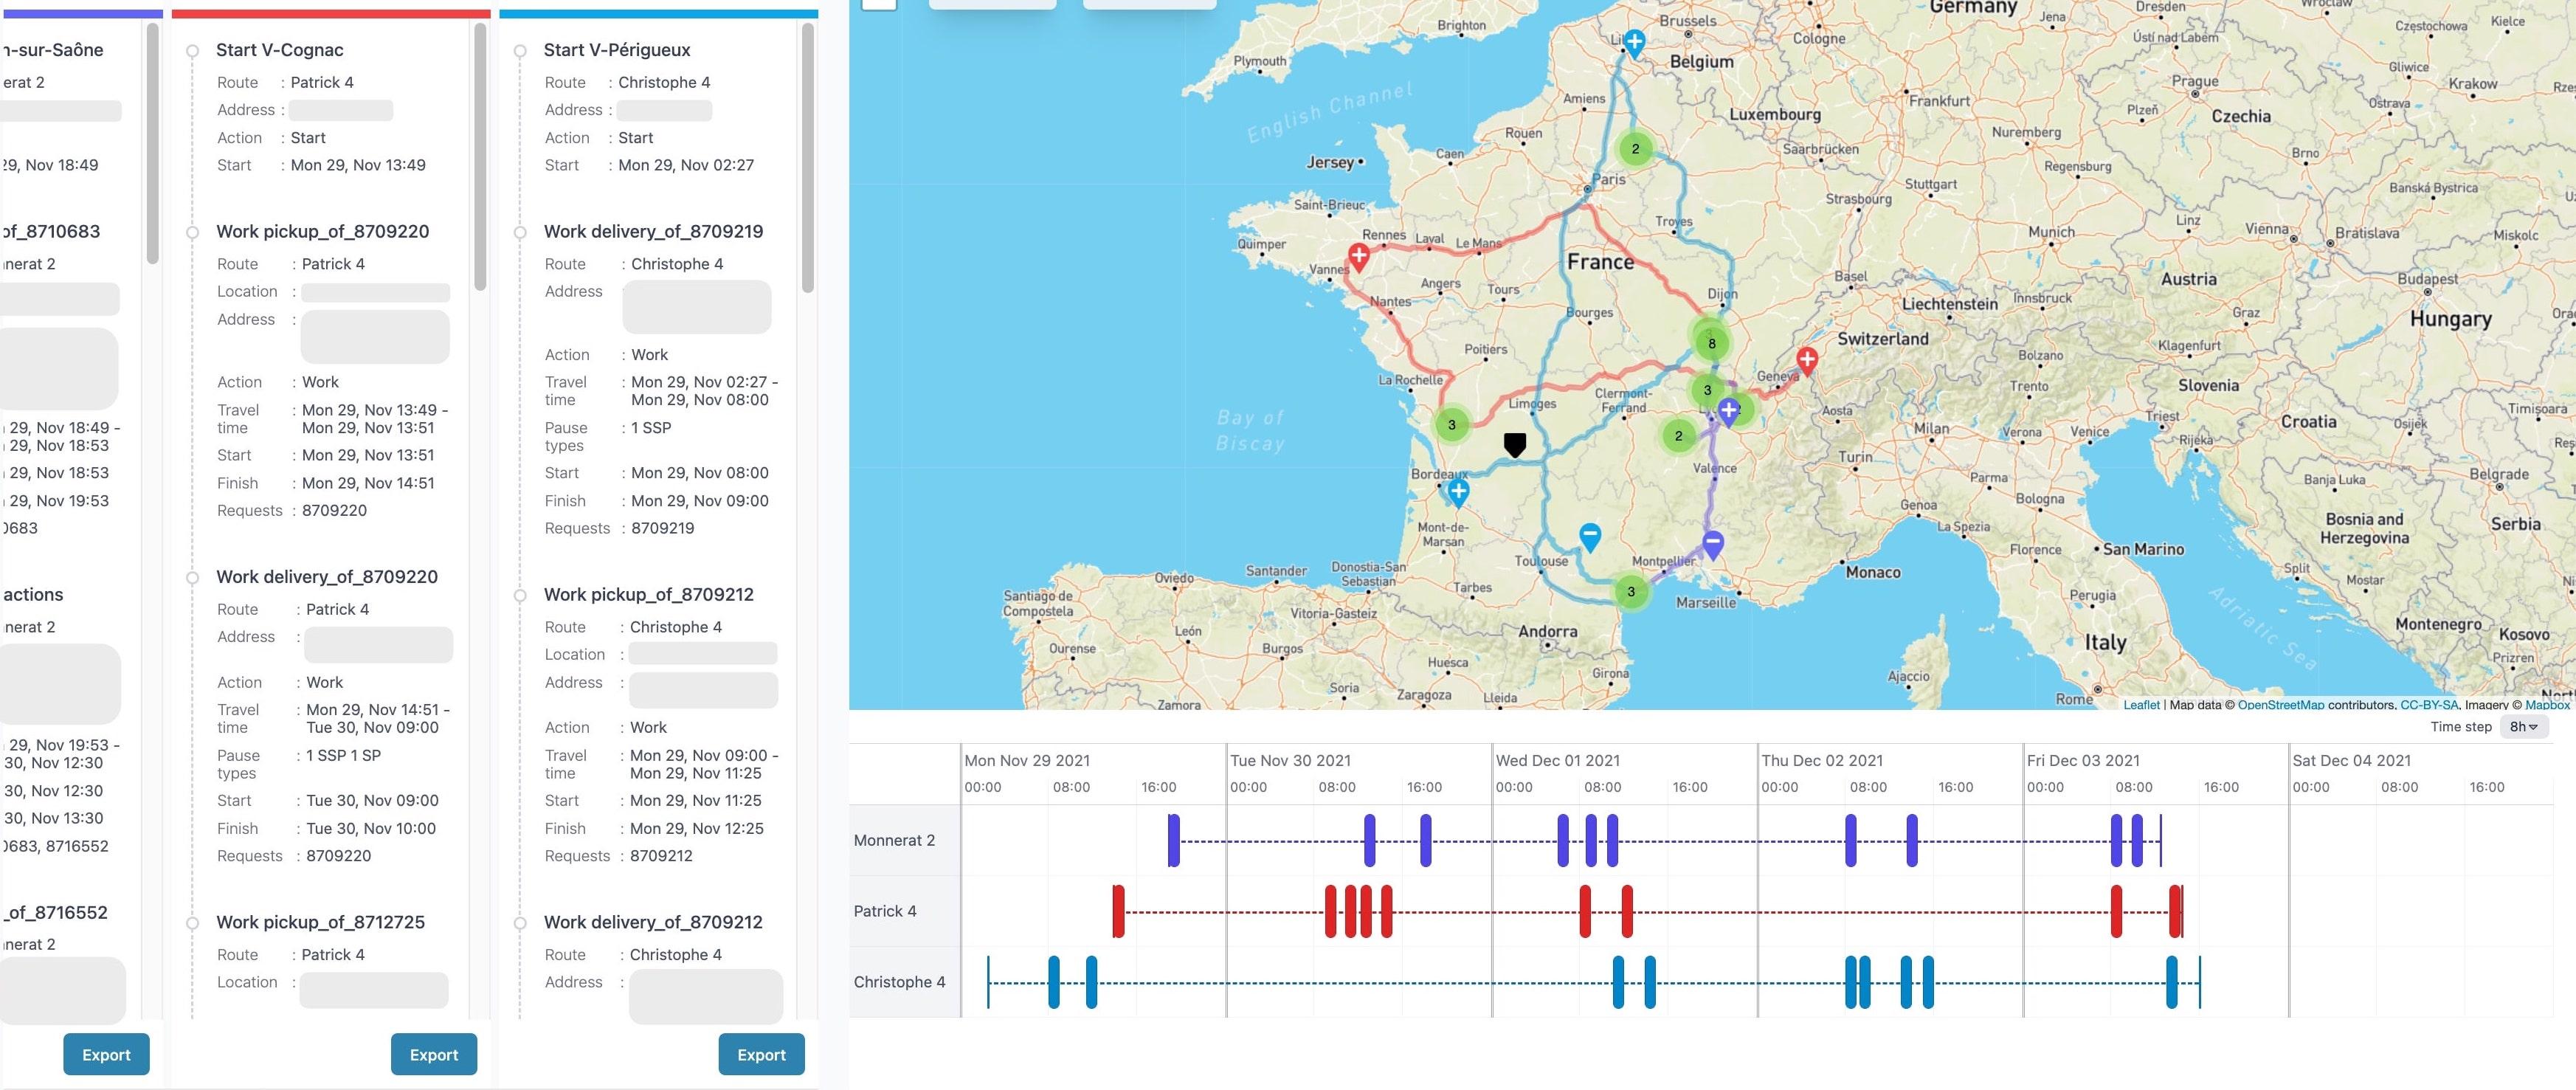Click the step circle beside Work delivery_of_8709220
This screenshot has height=1090, width=2576.
pos(193,577)
